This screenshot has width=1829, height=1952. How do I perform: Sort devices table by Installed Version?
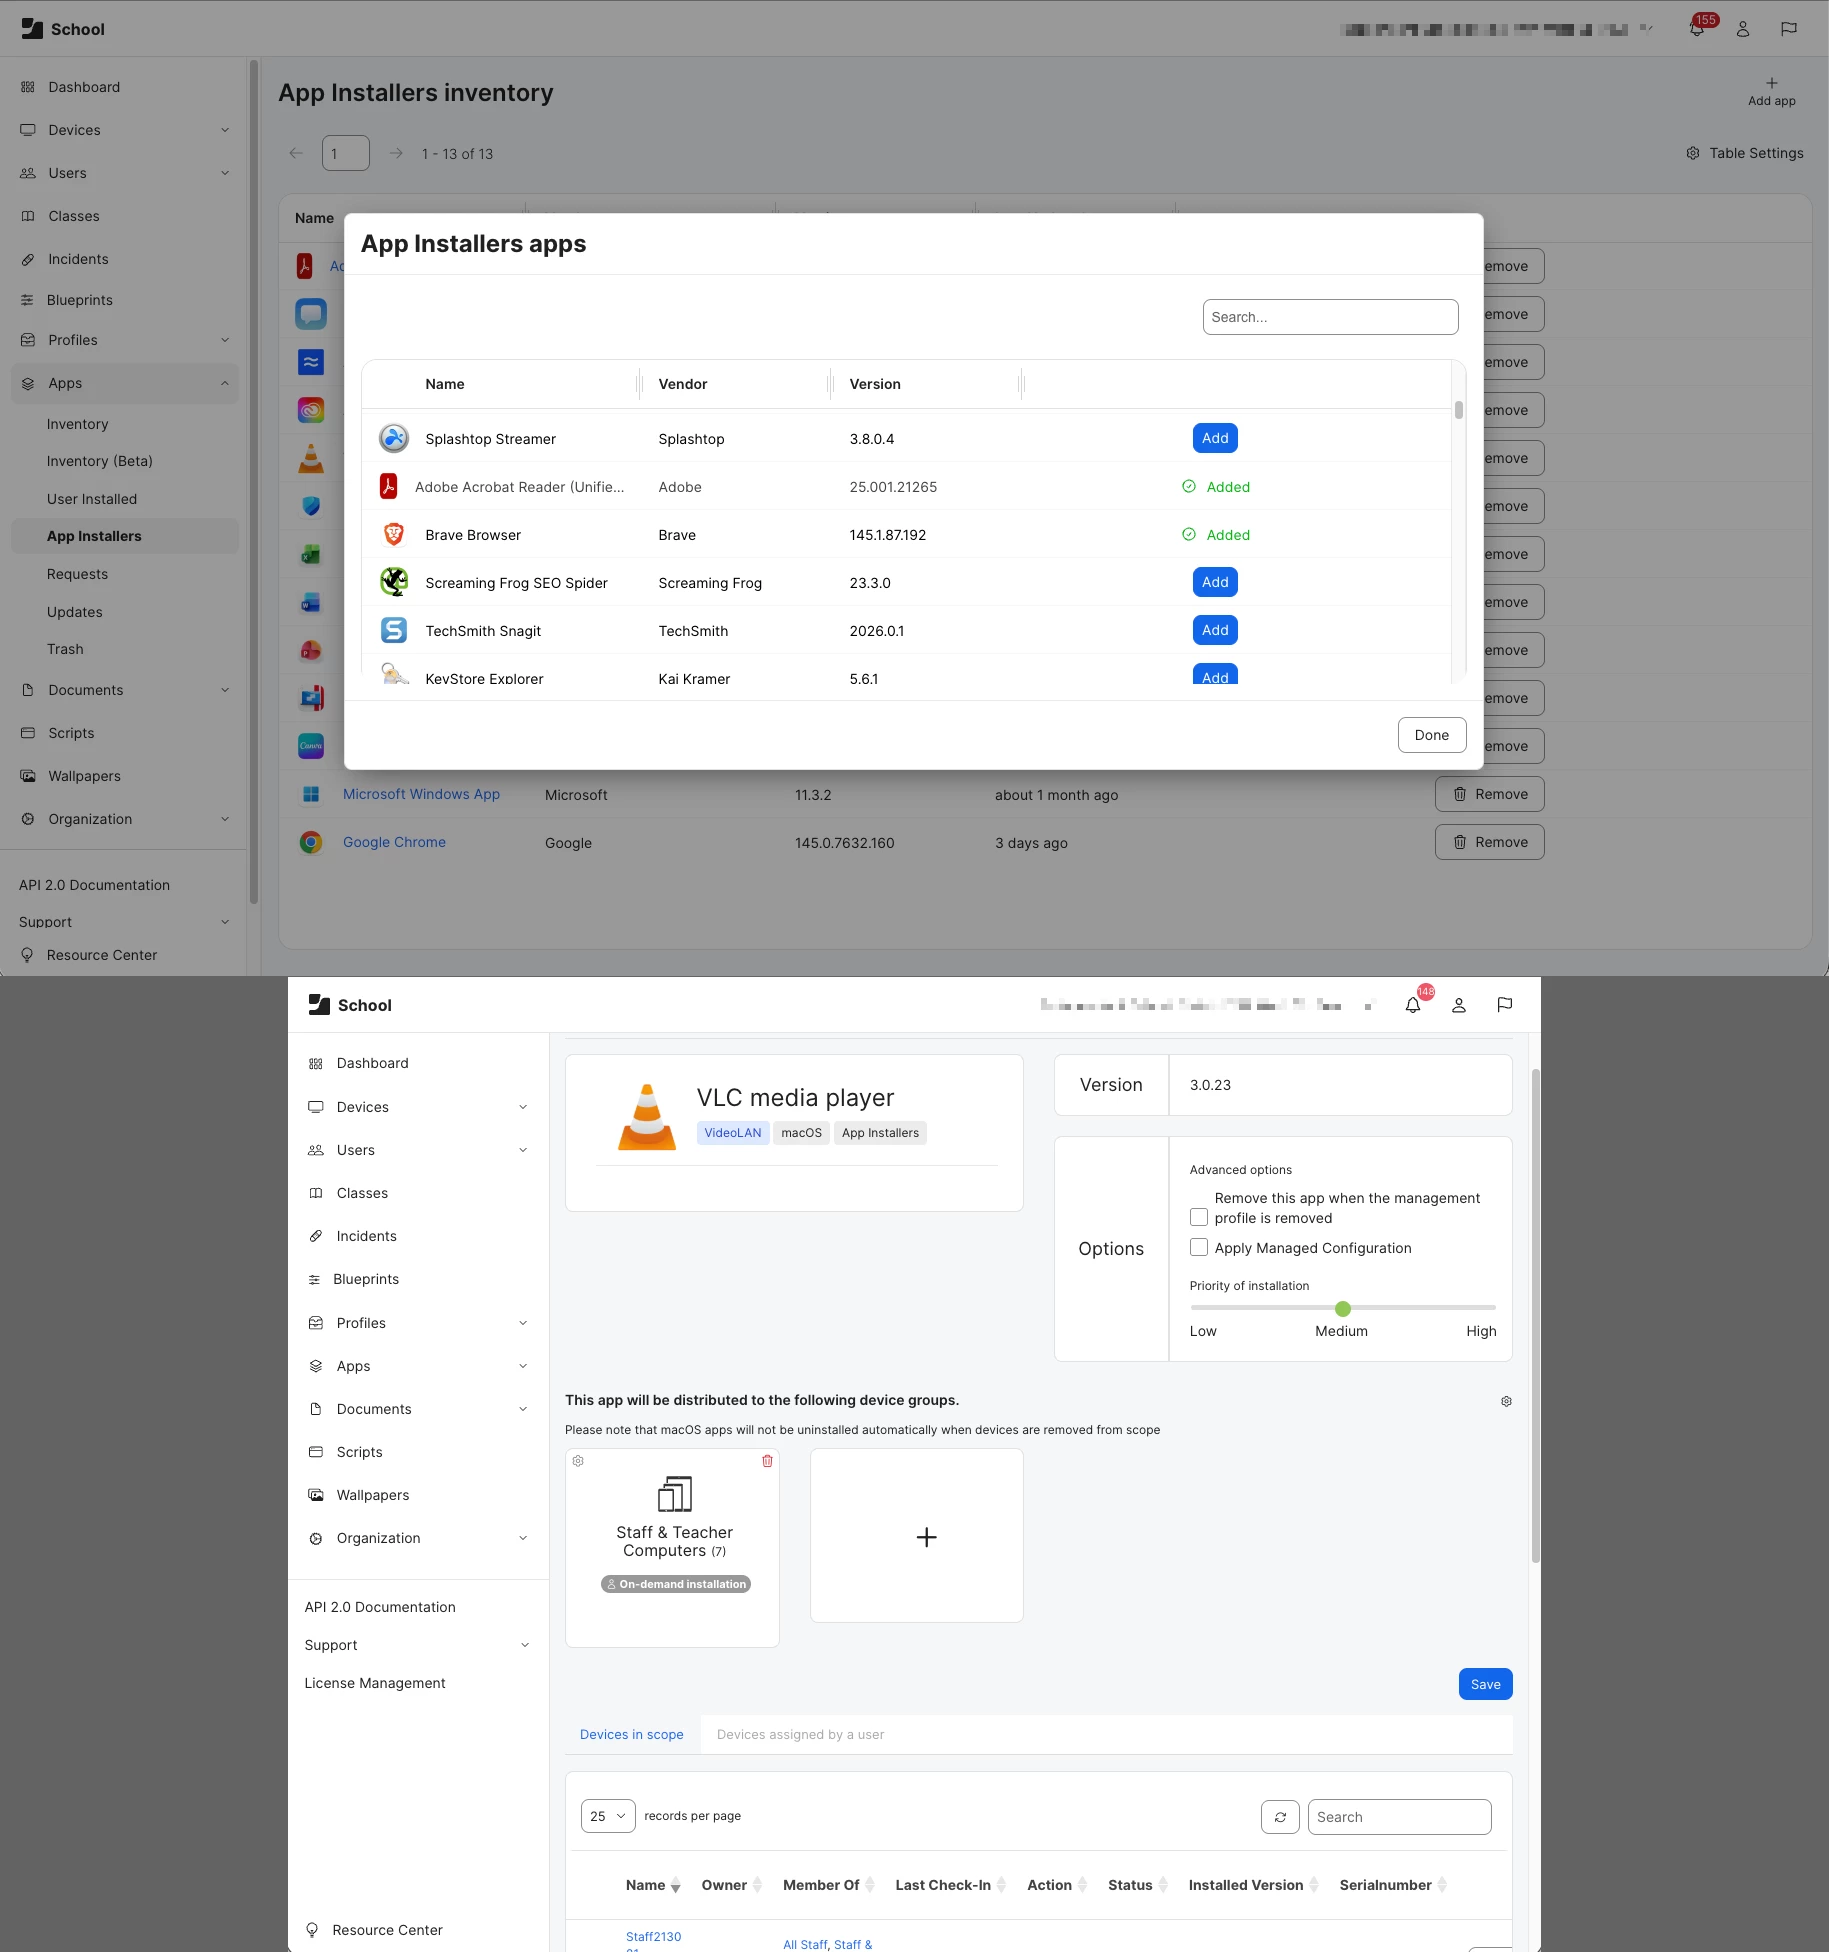coord(1254,1885)
